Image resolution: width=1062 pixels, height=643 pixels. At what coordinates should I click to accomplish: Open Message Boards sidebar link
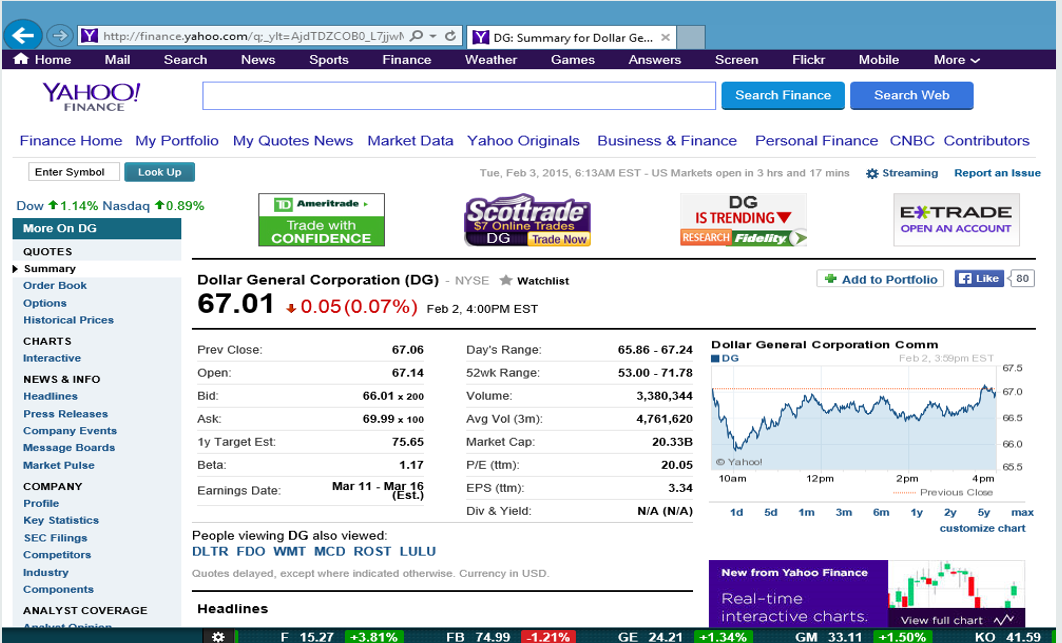pyautogui.click(x=68, y=447)
